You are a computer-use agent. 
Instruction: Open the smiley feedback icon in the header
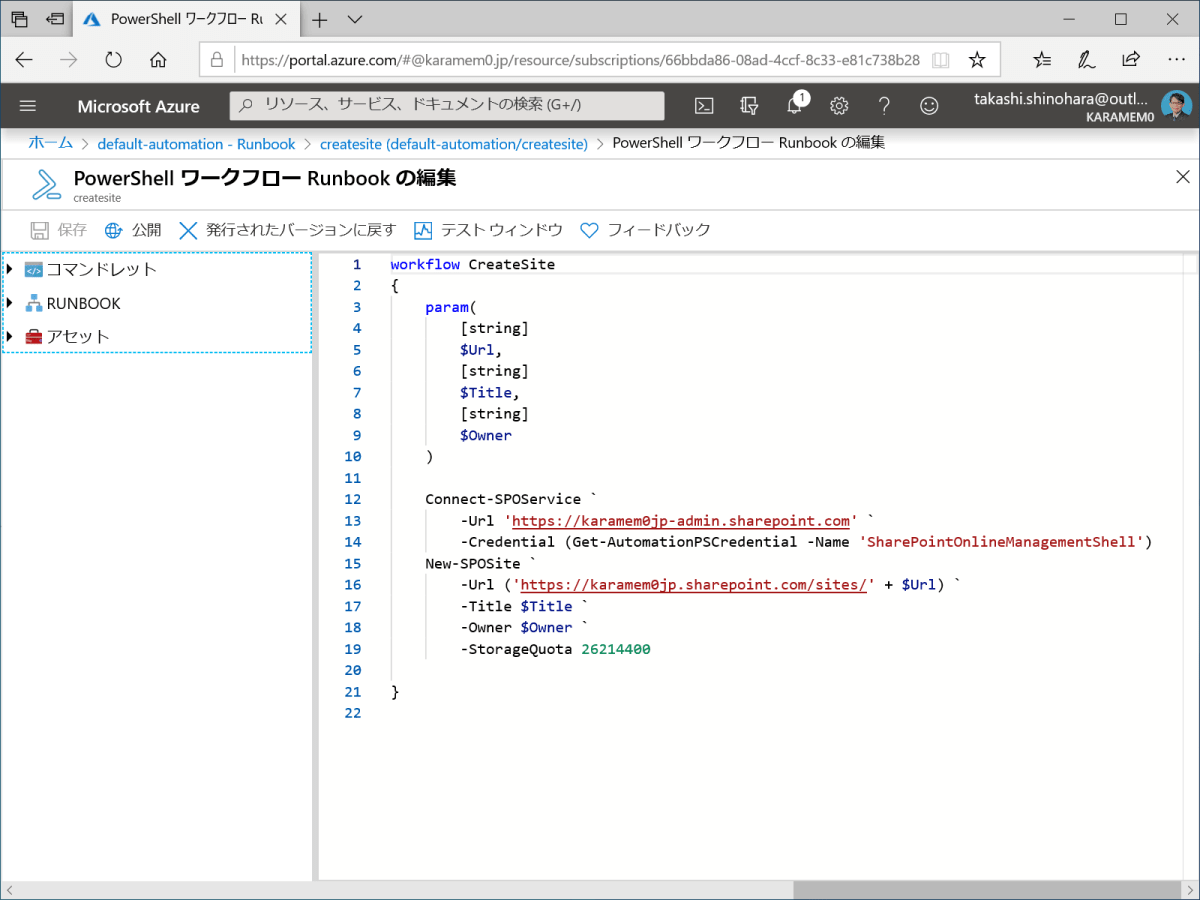pos(930,106)
